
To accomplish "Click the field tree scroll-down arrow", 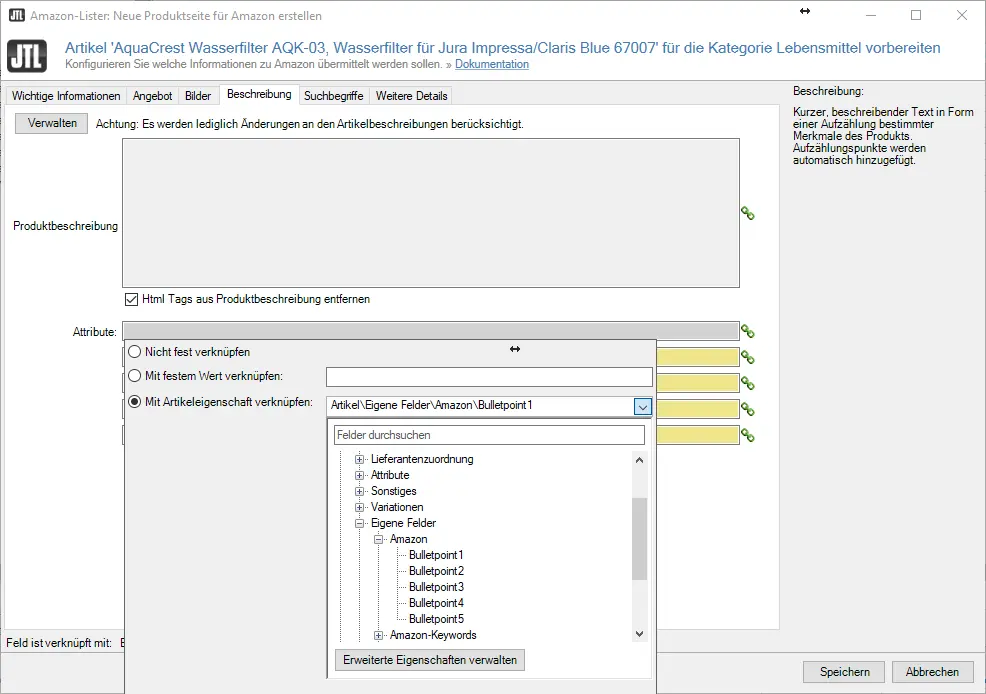I will 640,634.
